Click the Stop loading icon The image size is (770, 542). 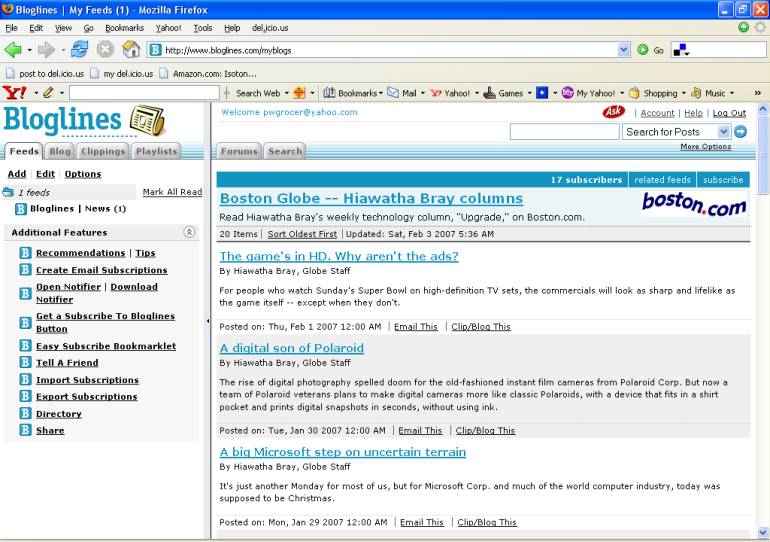pos(105,50)
